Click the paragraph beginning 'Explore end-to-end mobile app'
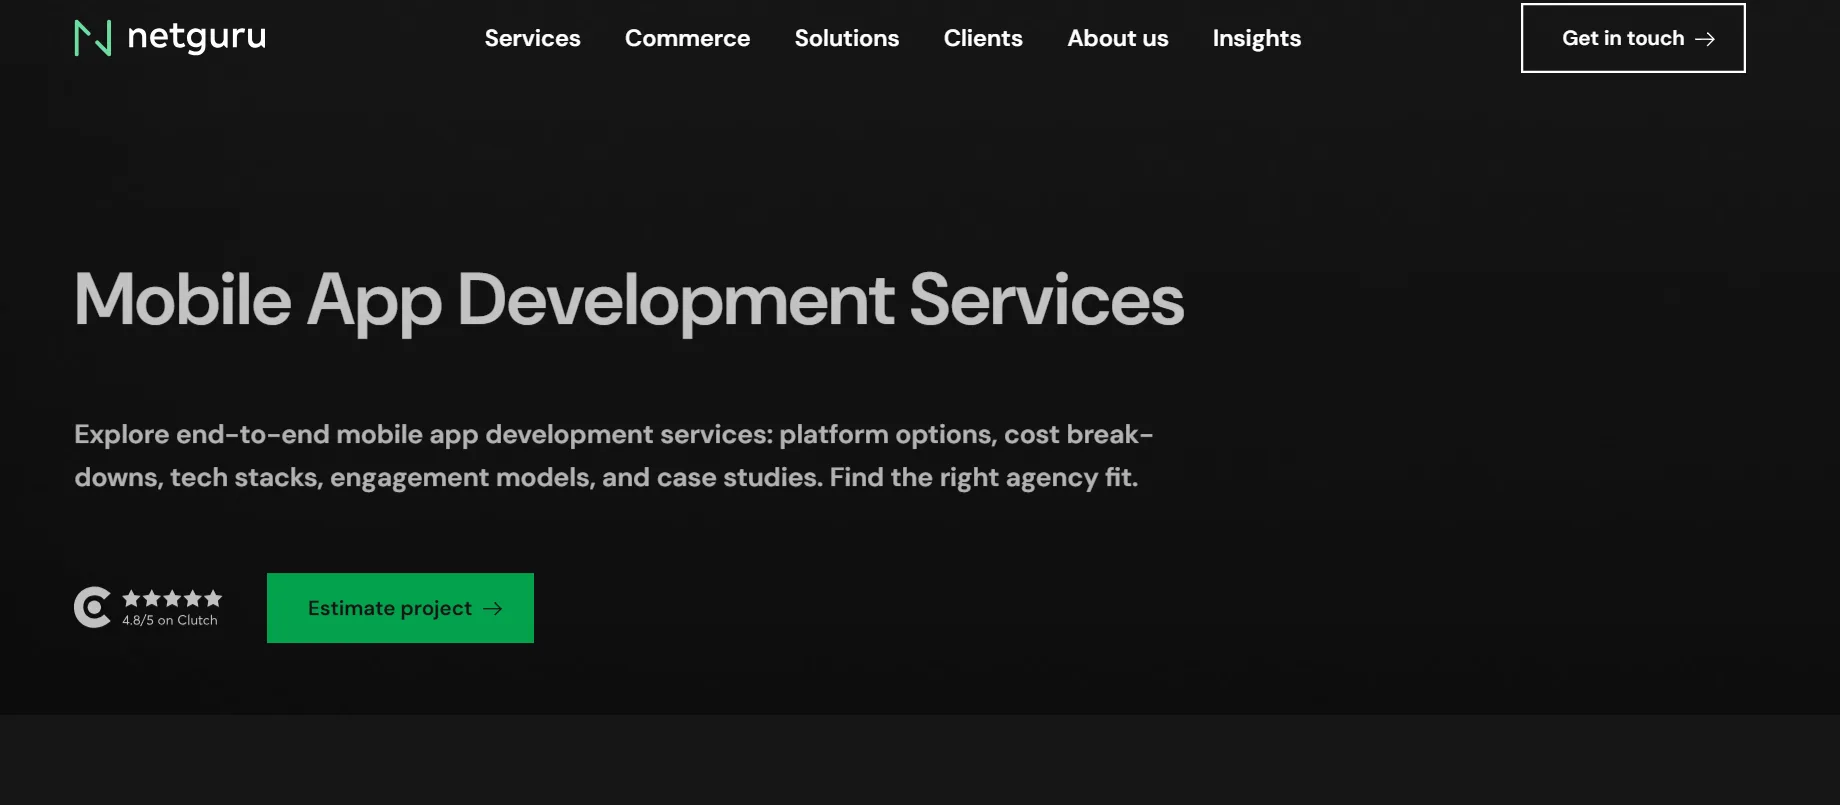The width and height of the screenshot is (1840, 805). (x=614, y=456)
